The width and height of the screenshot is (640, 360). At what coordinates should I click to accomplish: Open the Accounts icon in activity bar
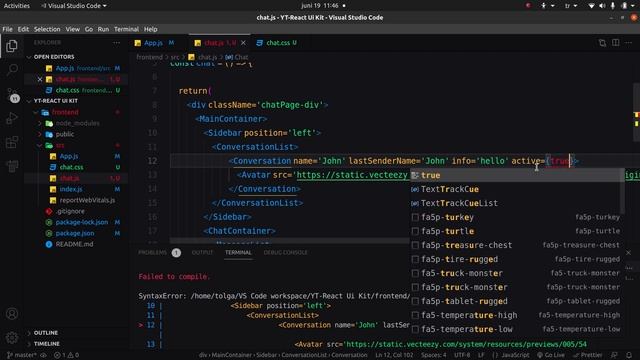[x=12, y=313]
